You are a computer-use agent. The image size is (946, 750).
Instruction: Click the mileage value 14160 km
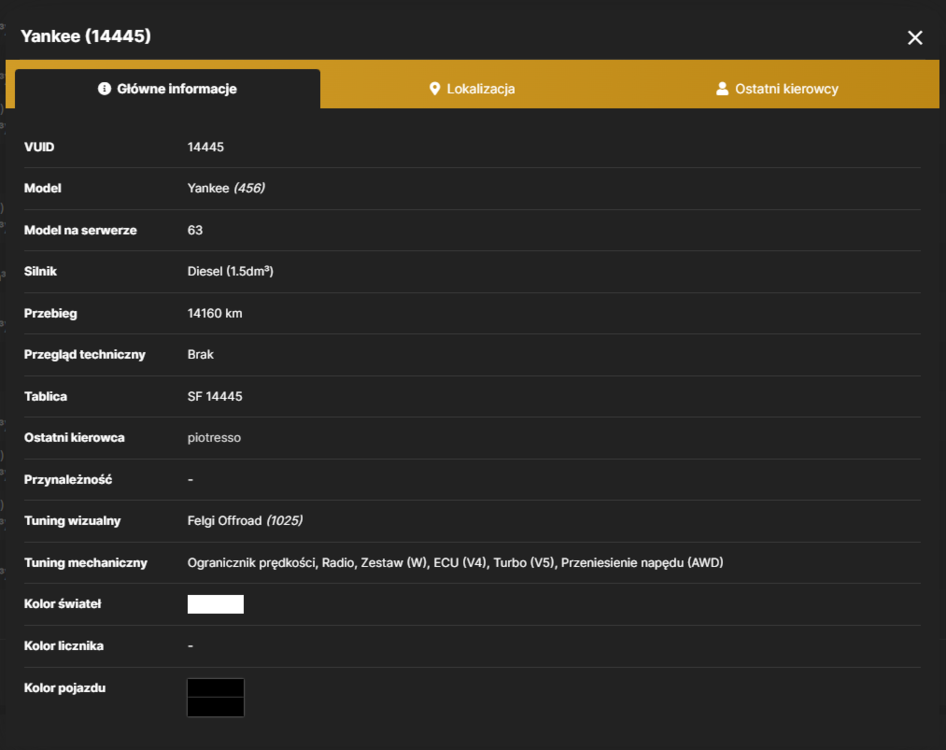tap(215, 313)
